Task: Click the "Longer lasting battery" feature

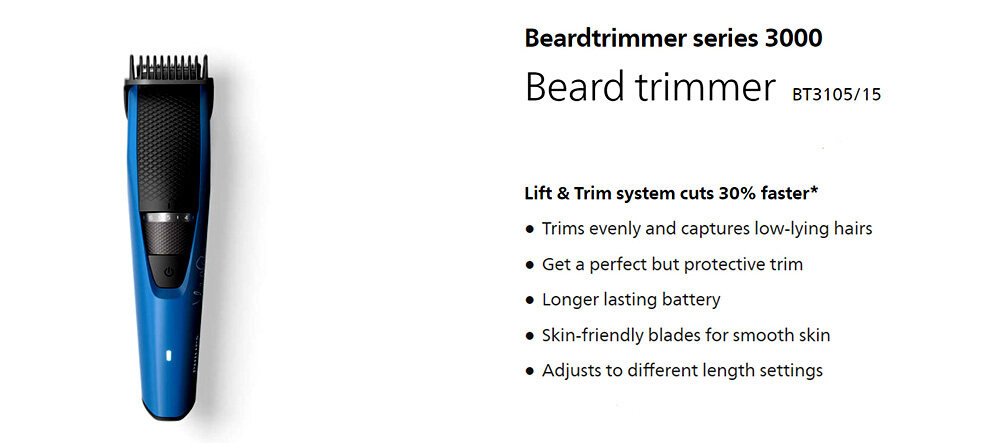Action: (631, 300)
